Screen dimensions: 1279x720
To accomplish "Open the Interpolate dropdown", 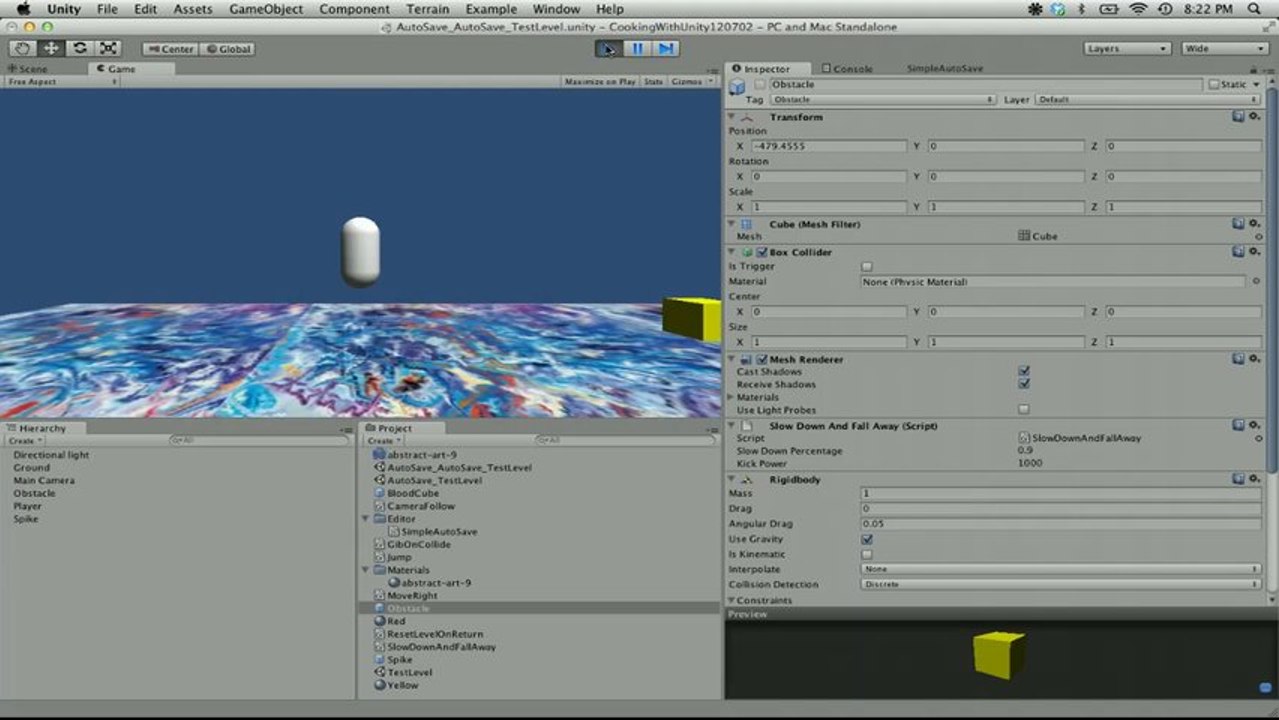I will 1061,569.
